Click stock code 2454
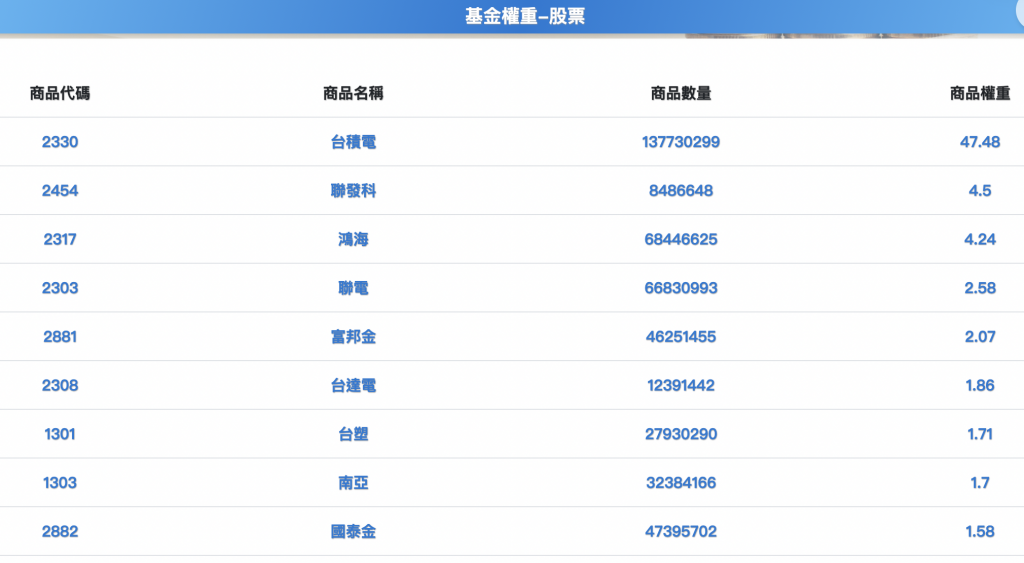The image size is (1024, 563). 60,191
